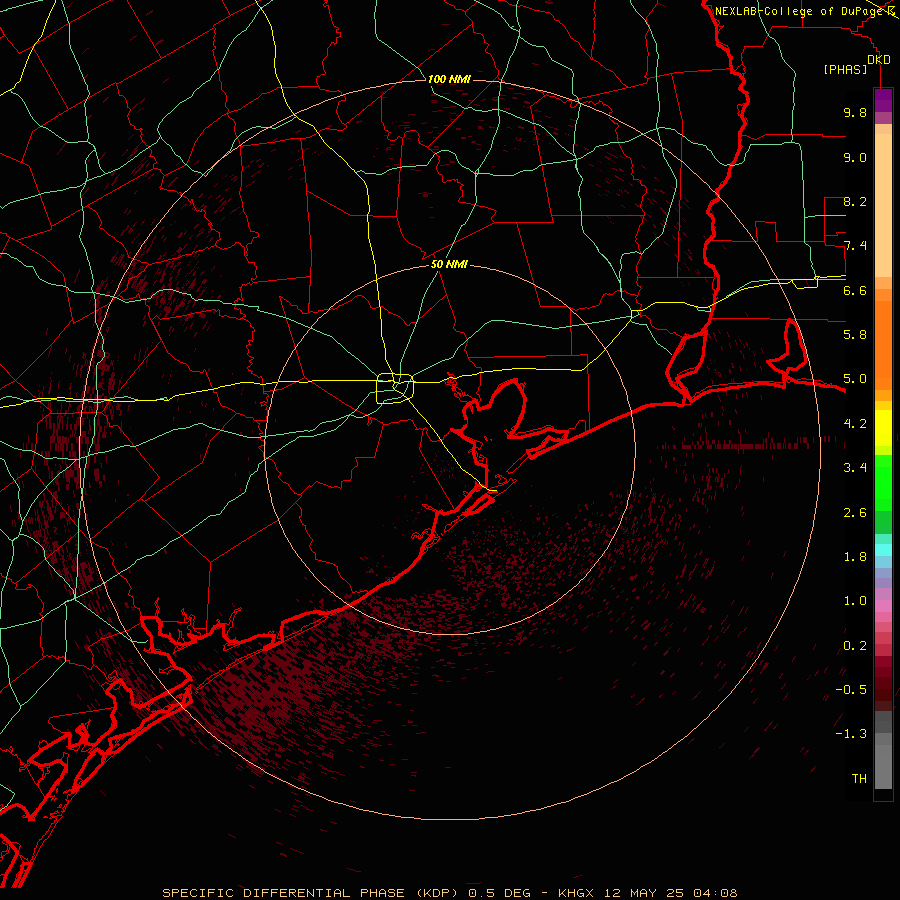Click the SPECIFIC DIFFERENTIAL PHASE (KDP) caption text
This screenshot has height=900, width=900.
tap(311, 893)
